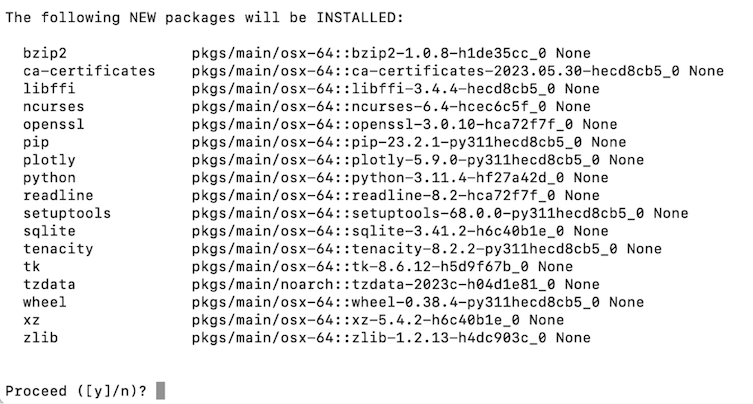The width and height of the screenshot is (753, 404).
Task: Click the terminal cursor after the Proceed prompt
Action: pos(161,390)
